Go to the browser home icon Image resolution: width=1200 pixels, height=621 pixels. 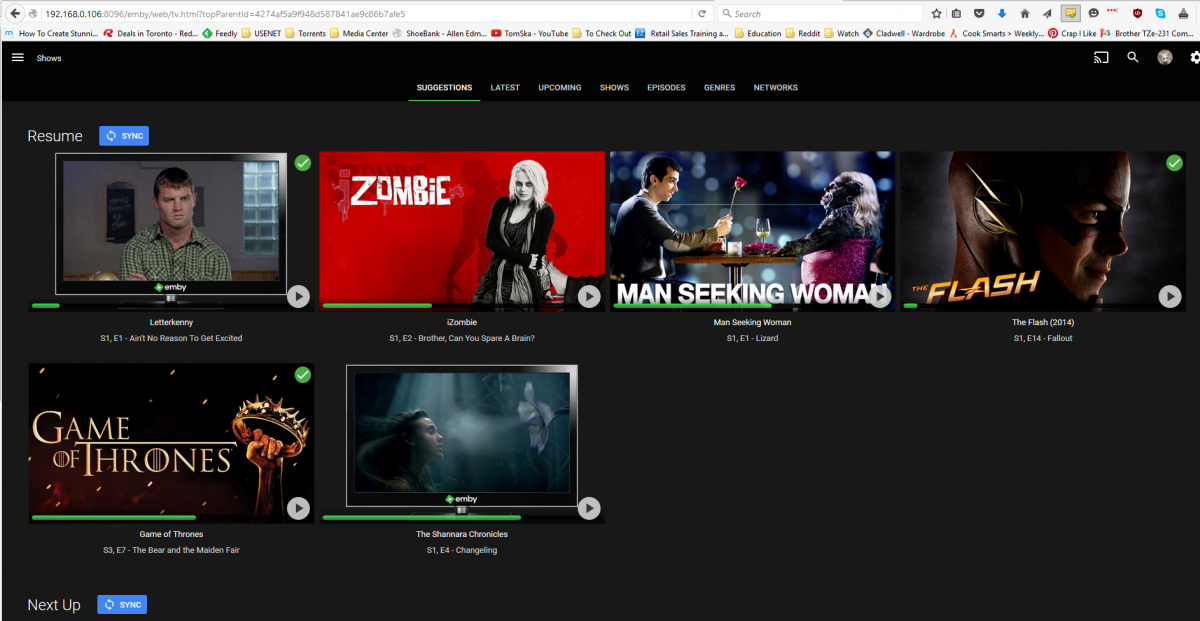1024,14
